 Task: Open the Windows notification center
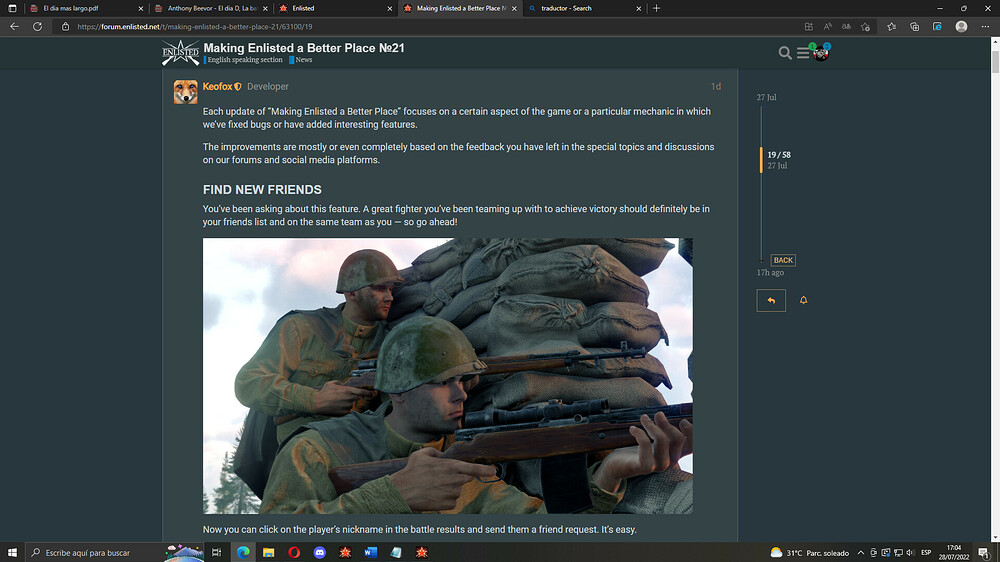(984, 552)
